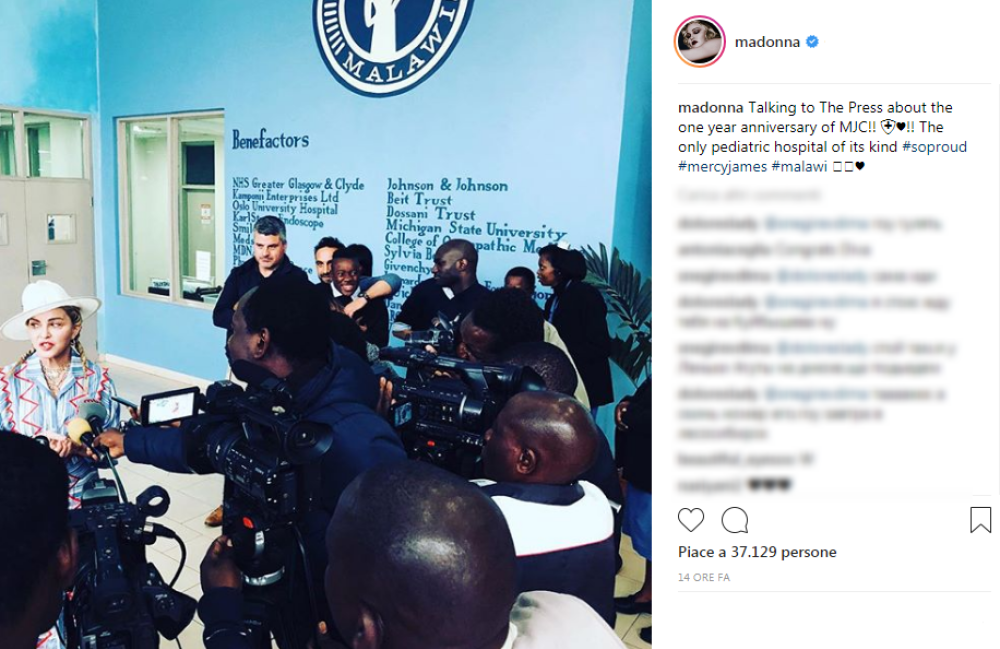Viewport: 1000px width, 649px height.
Task: Click the 14 ORE FA timestamp
Action: click(704, 577)
